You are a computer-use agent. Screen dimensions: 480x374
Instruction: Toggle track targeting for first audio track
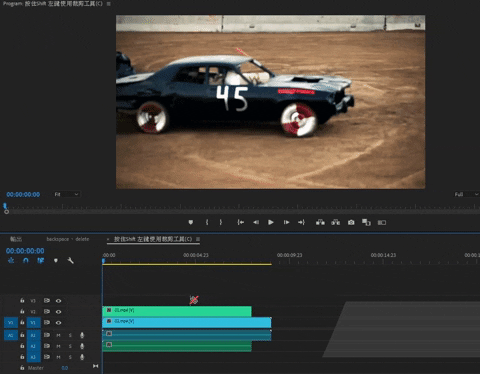click(33, 335)
